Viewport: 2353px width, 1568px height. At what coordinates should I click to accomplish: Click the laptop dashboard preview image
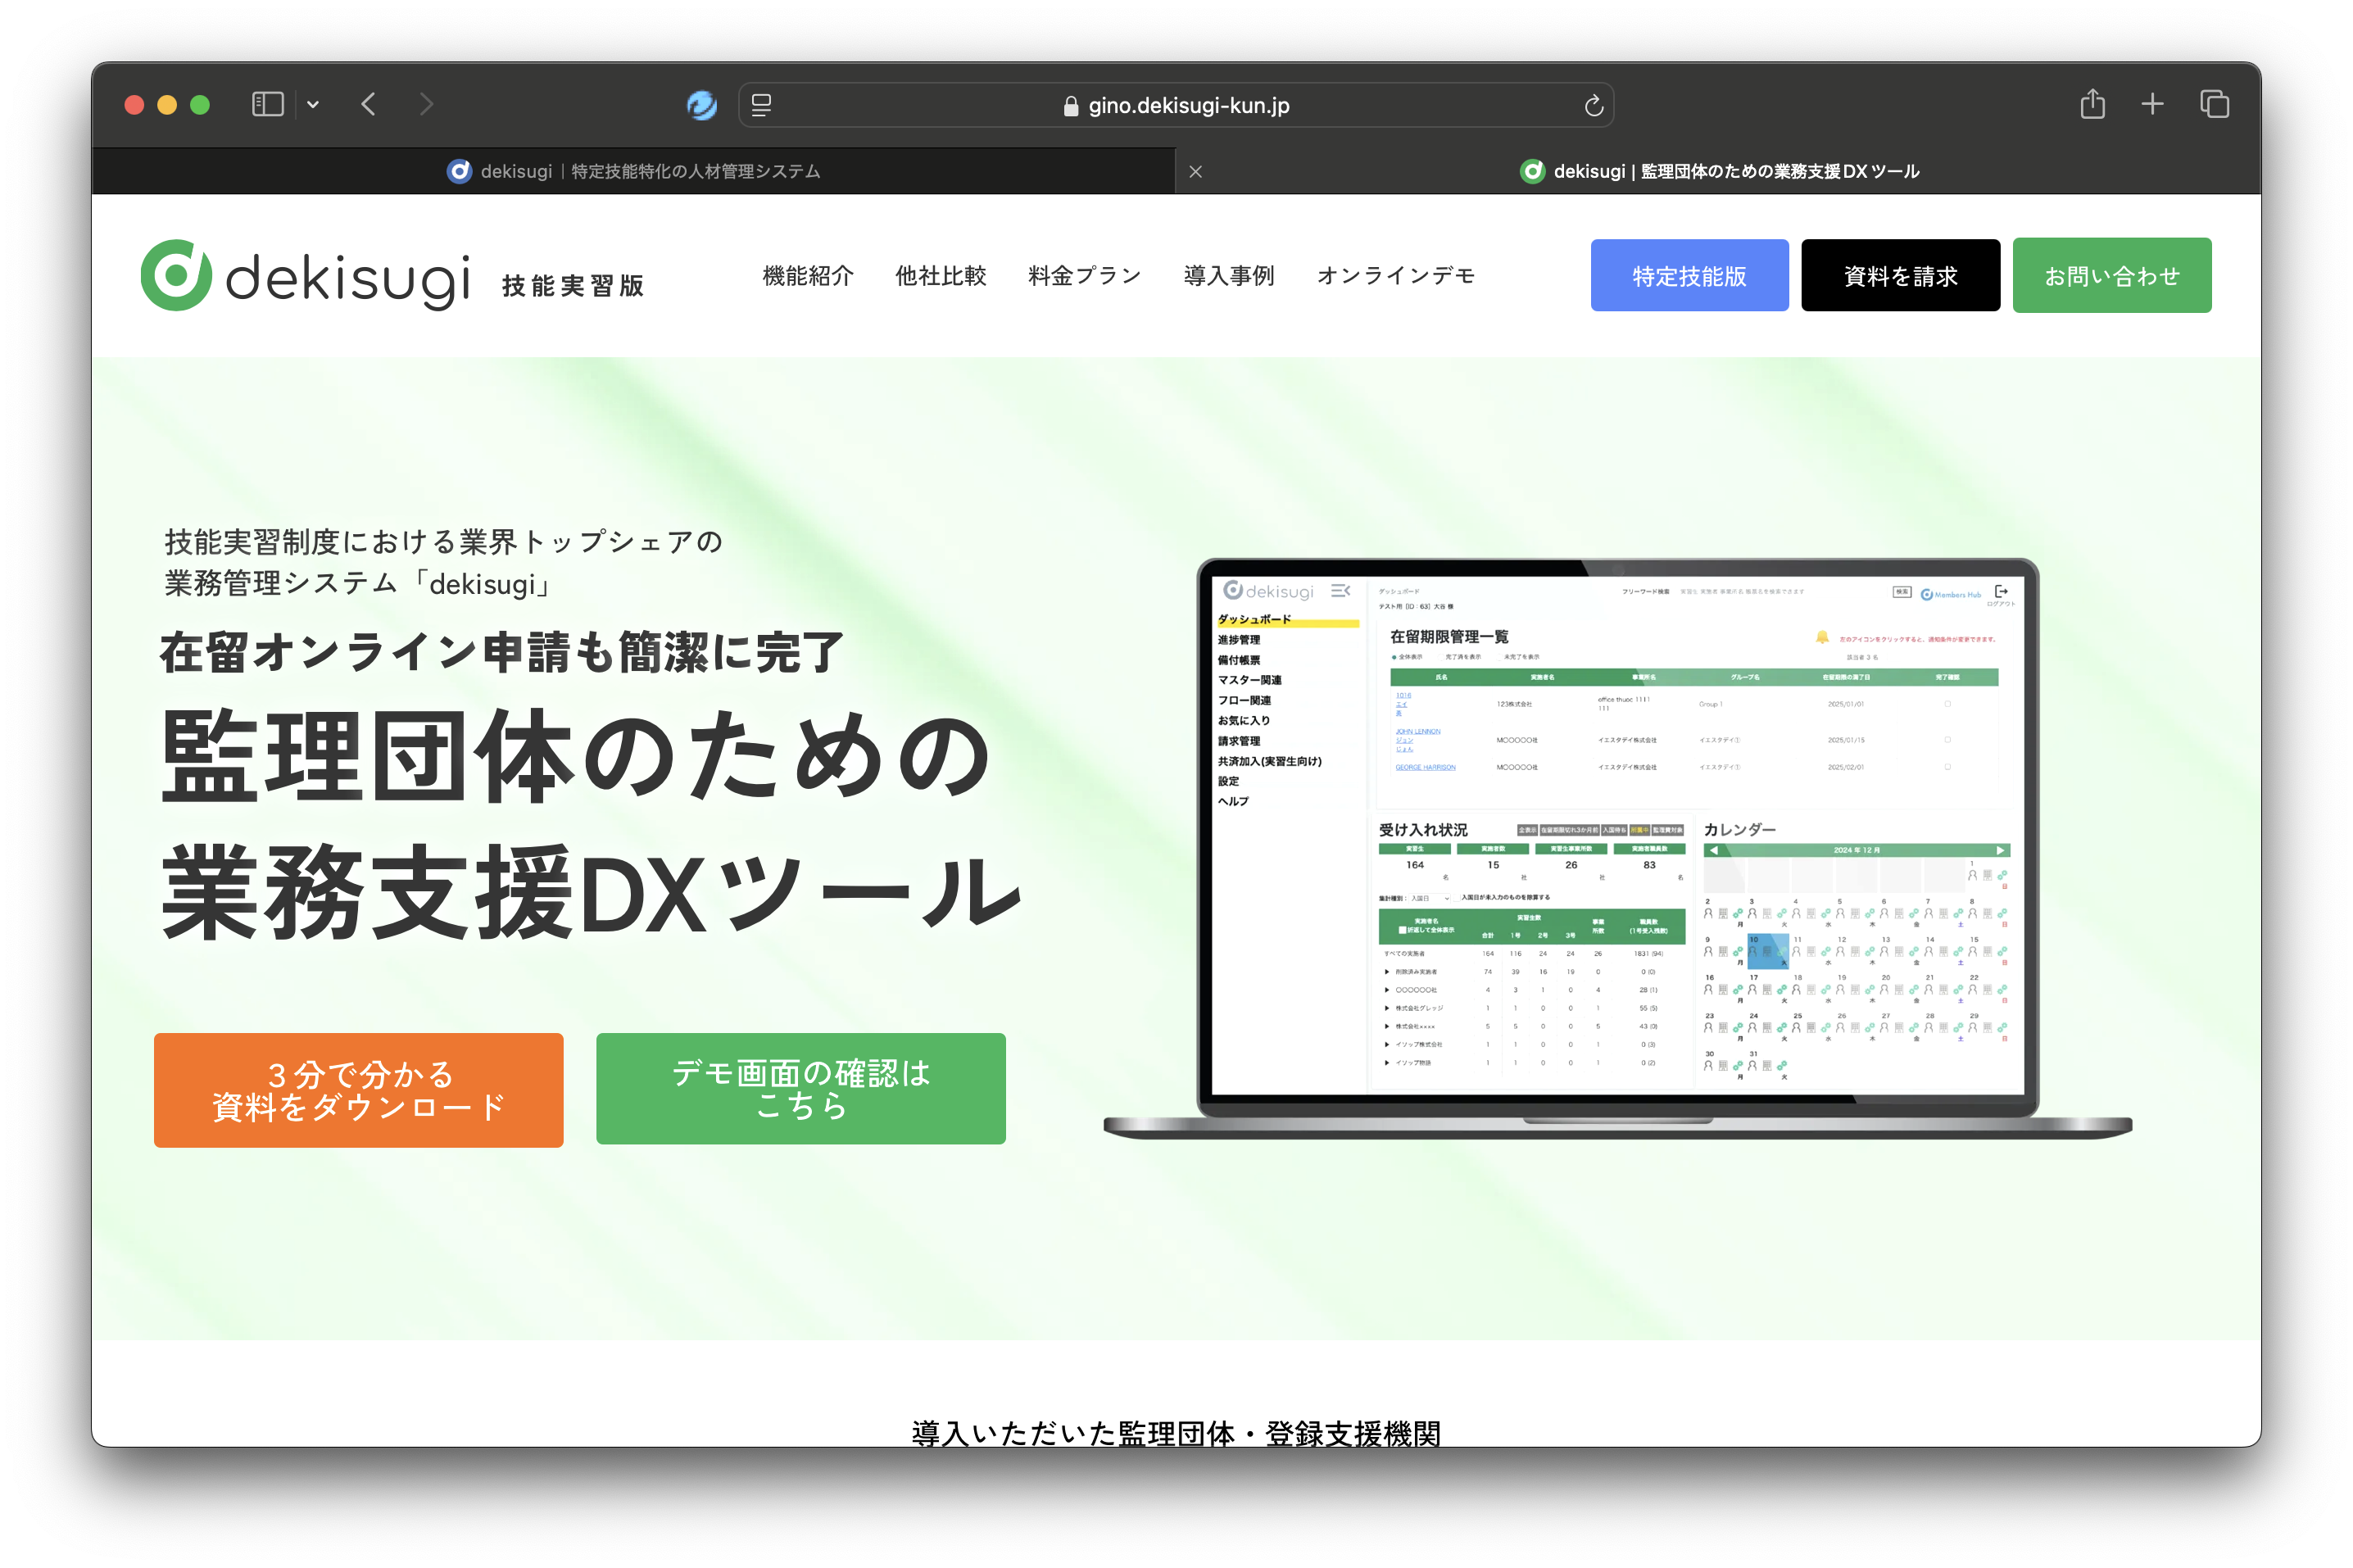point(1617,848)
